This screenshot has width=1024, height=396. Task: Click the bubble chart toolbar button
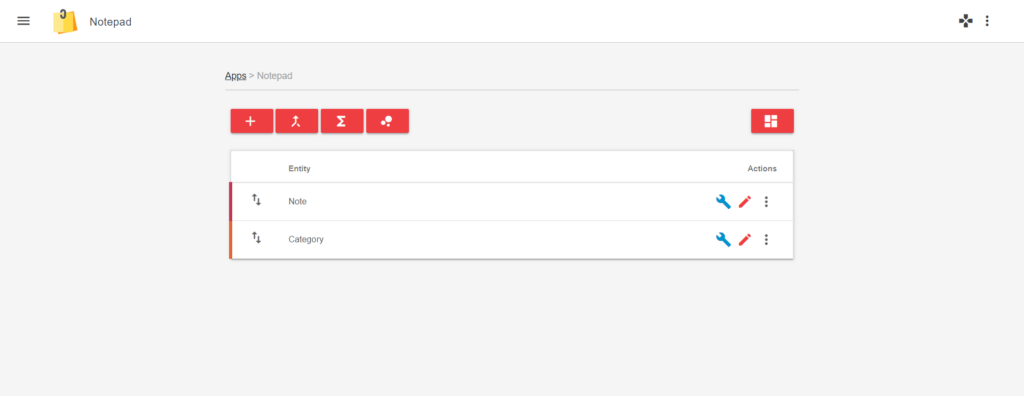[387, 121]
